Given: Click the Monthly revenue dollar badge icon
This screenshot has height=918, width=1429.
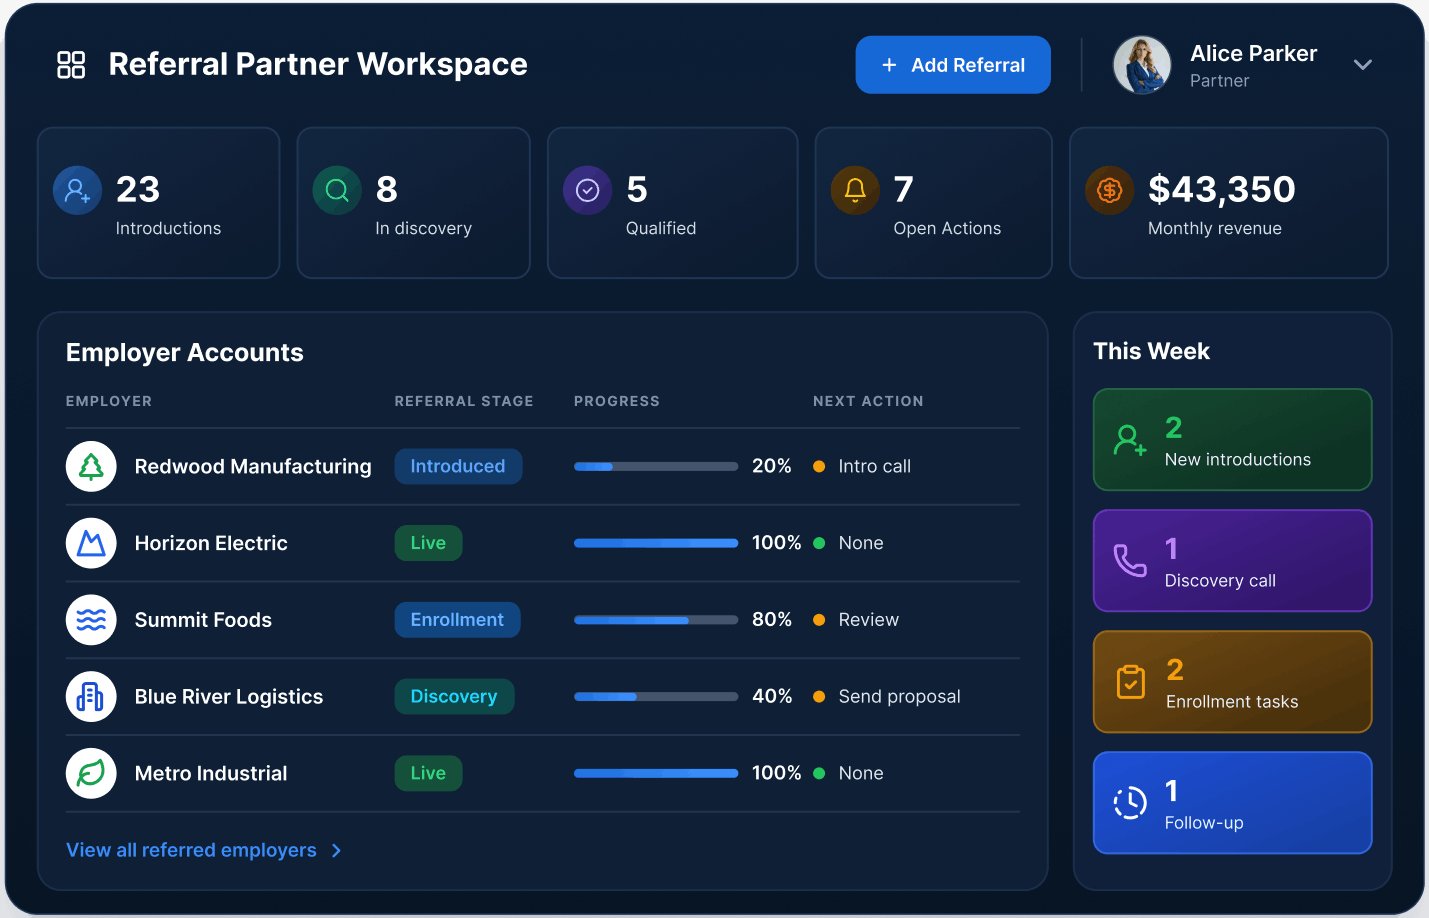Looking at the screenshot, I should pyautogui.click(x=1110, y=190).
